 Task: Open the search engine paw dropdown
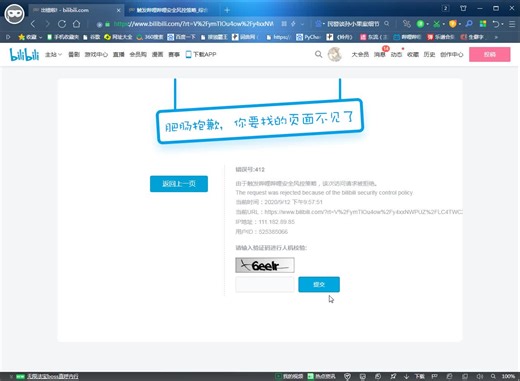tap(320, 24)
